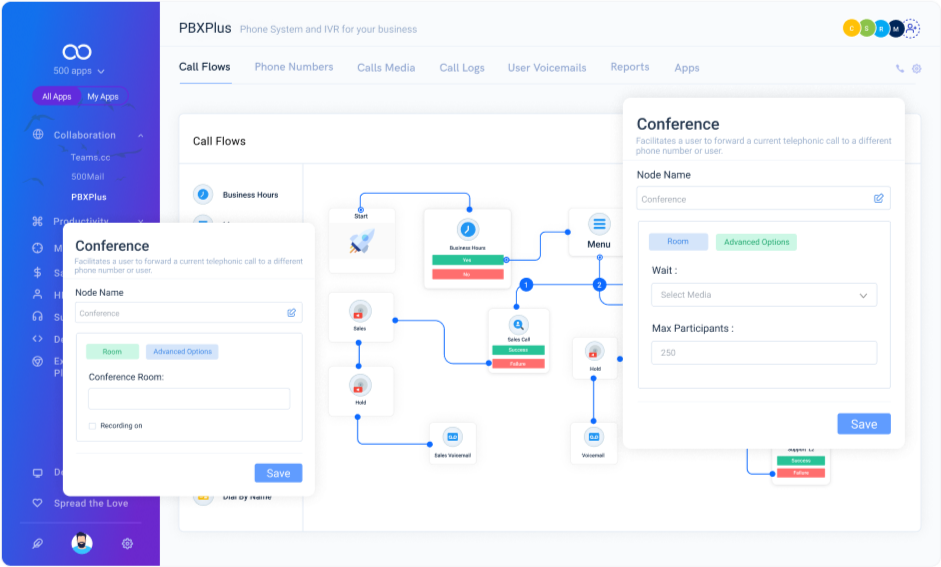The height and width of the screenshot is (567, 941).
Task: Select the All Apps toggle option
Action: click(x=56, y=97)
